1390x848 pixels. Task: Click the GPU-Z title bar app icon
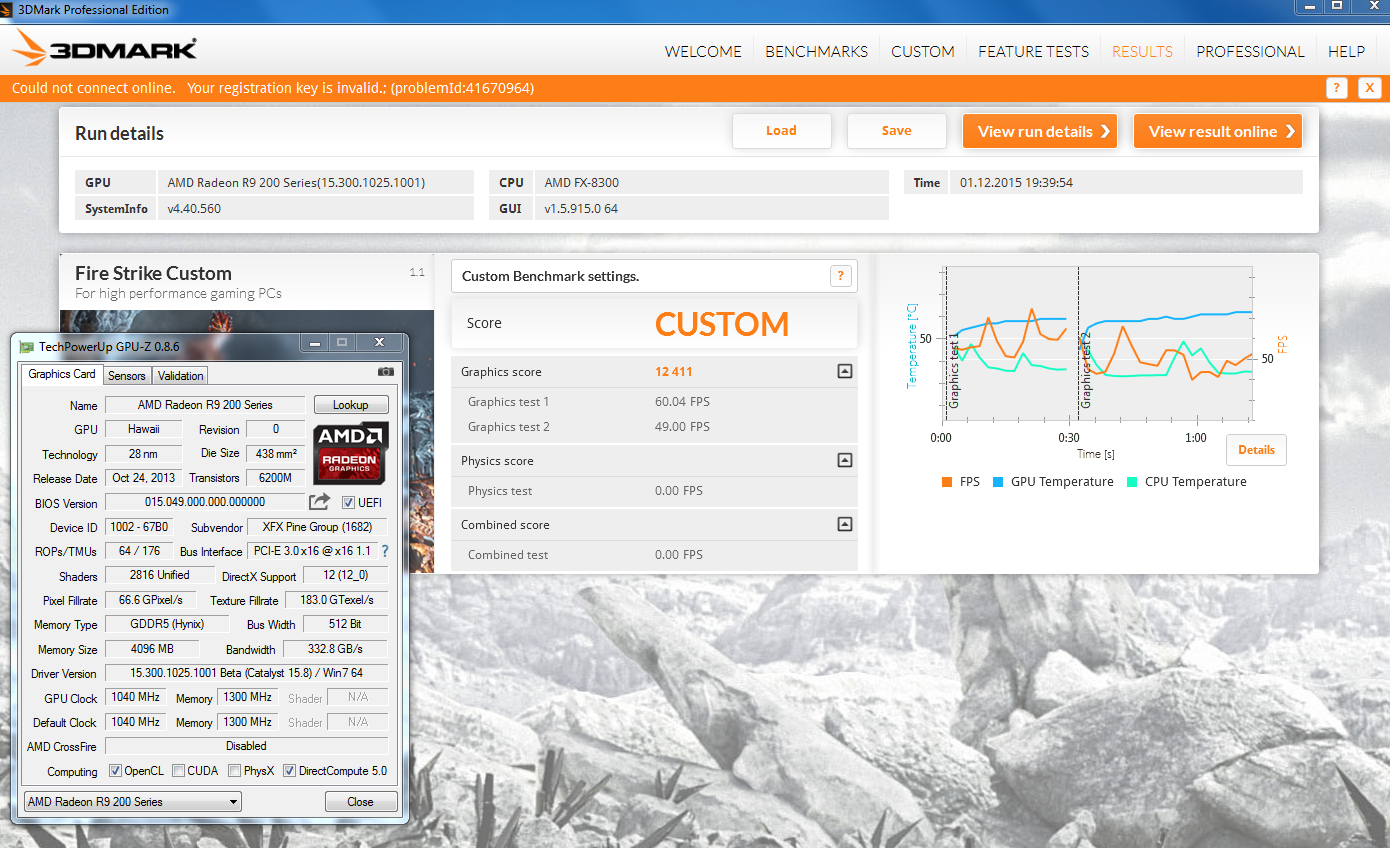pos(27,346)
